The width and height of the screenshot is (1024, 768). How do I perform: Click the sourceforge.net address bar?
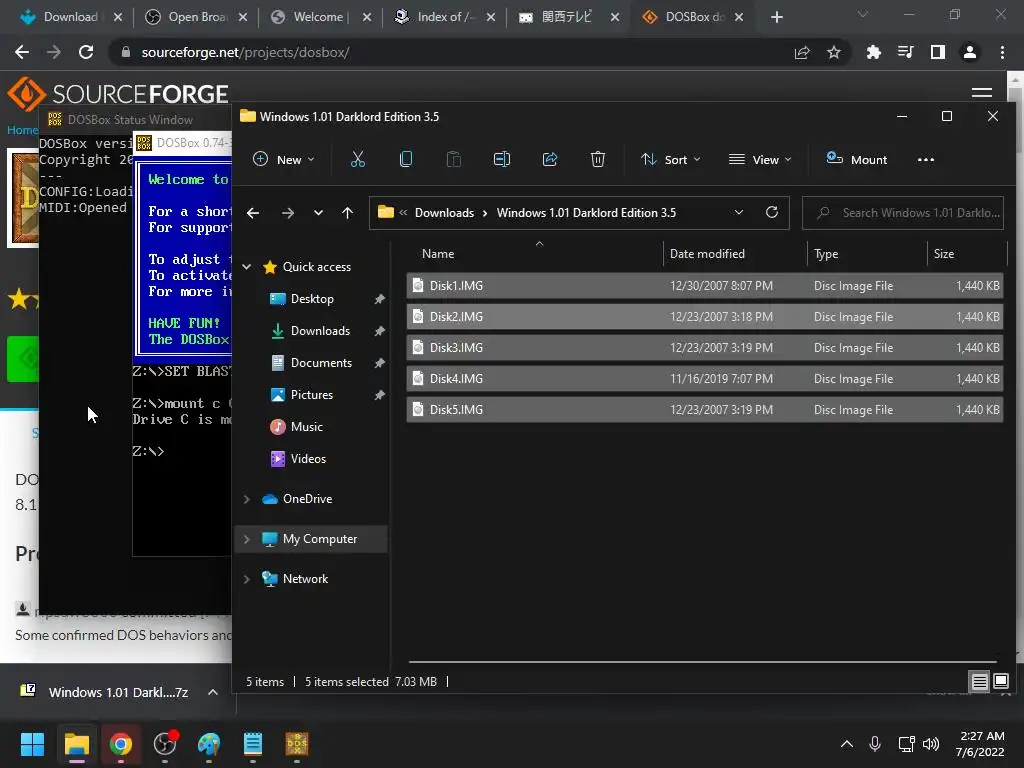click(x=451, y=52)
